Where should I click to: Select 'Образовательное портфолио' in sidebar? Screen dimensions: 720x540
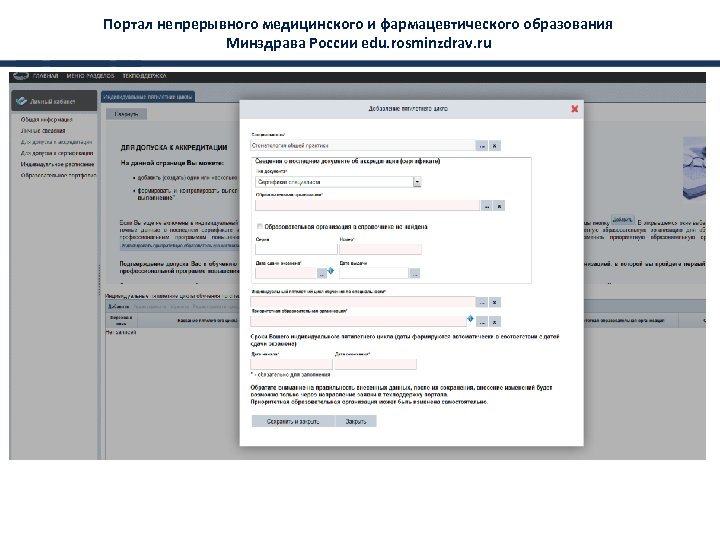coord(58,175)
